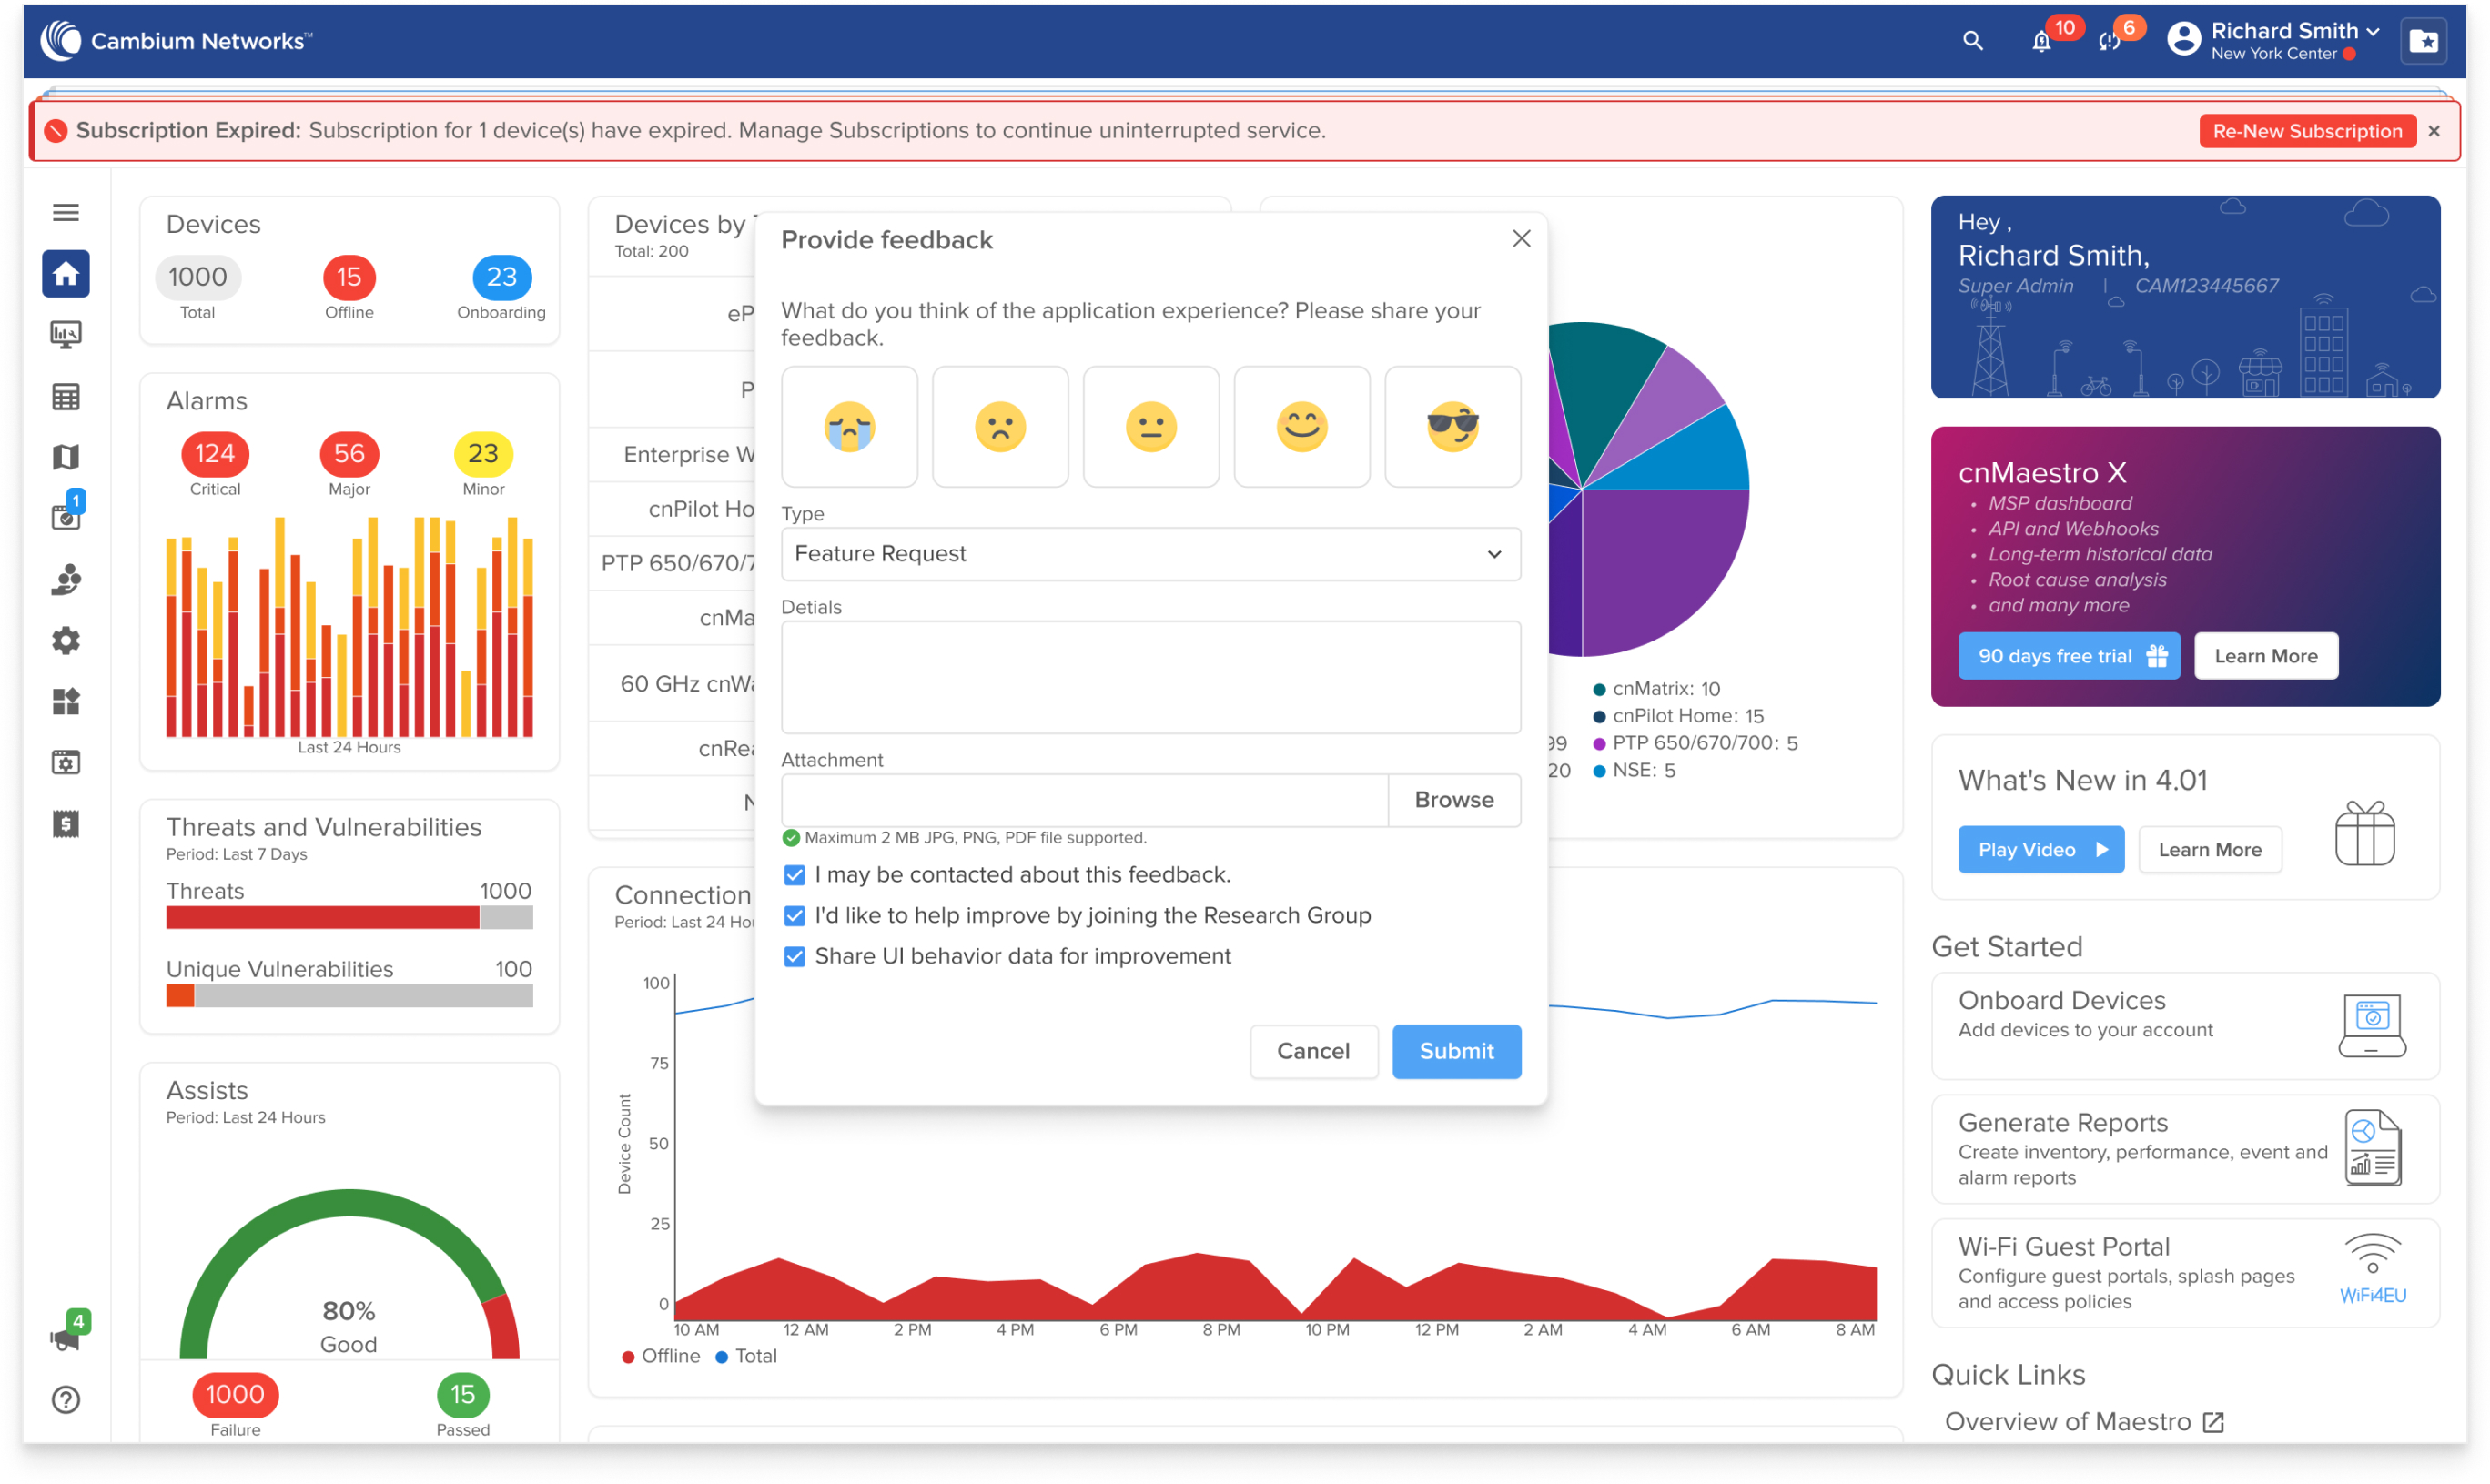Image resolution: width=2490 pixels, height=1484 pixels.
Task: Click the Submit feedback button
Action: click(x=1457, y=1051)
